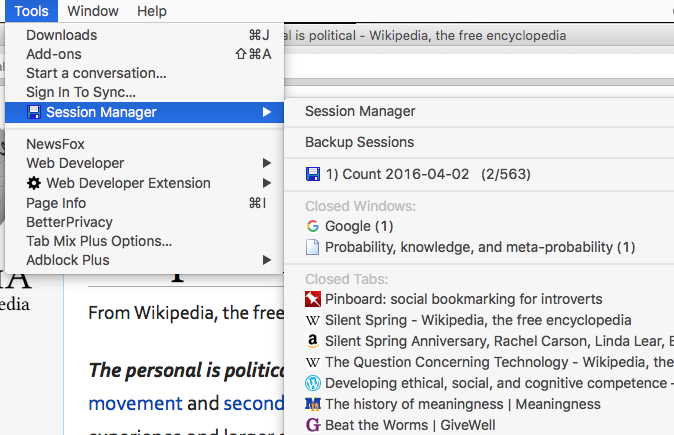Follow the second link in the Wikipedia article
This screenshot has height=435, width=674.
click(254, 404)
